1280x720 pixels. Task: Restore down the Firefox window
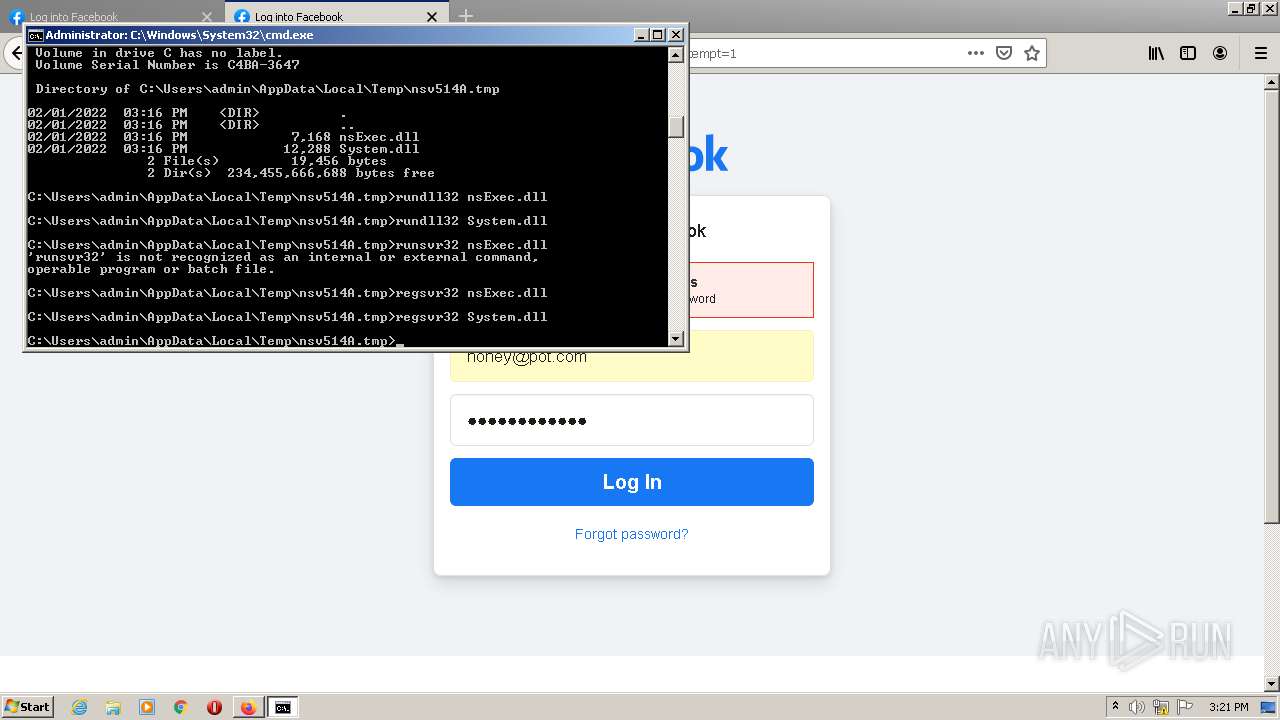click(x=1251, y=8)
